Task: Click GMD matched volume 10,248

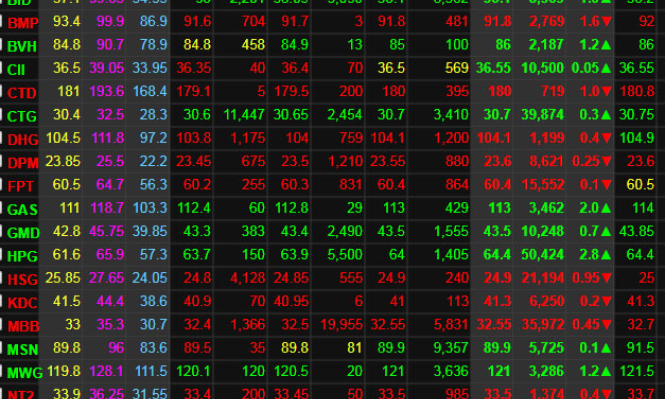Action: (542, 231)
